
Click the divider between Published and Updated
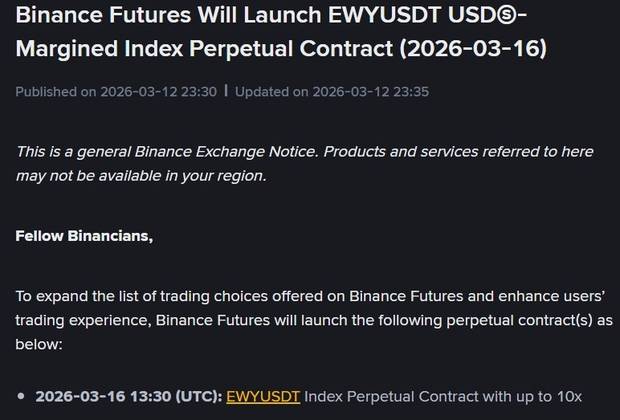click(226, 92)
